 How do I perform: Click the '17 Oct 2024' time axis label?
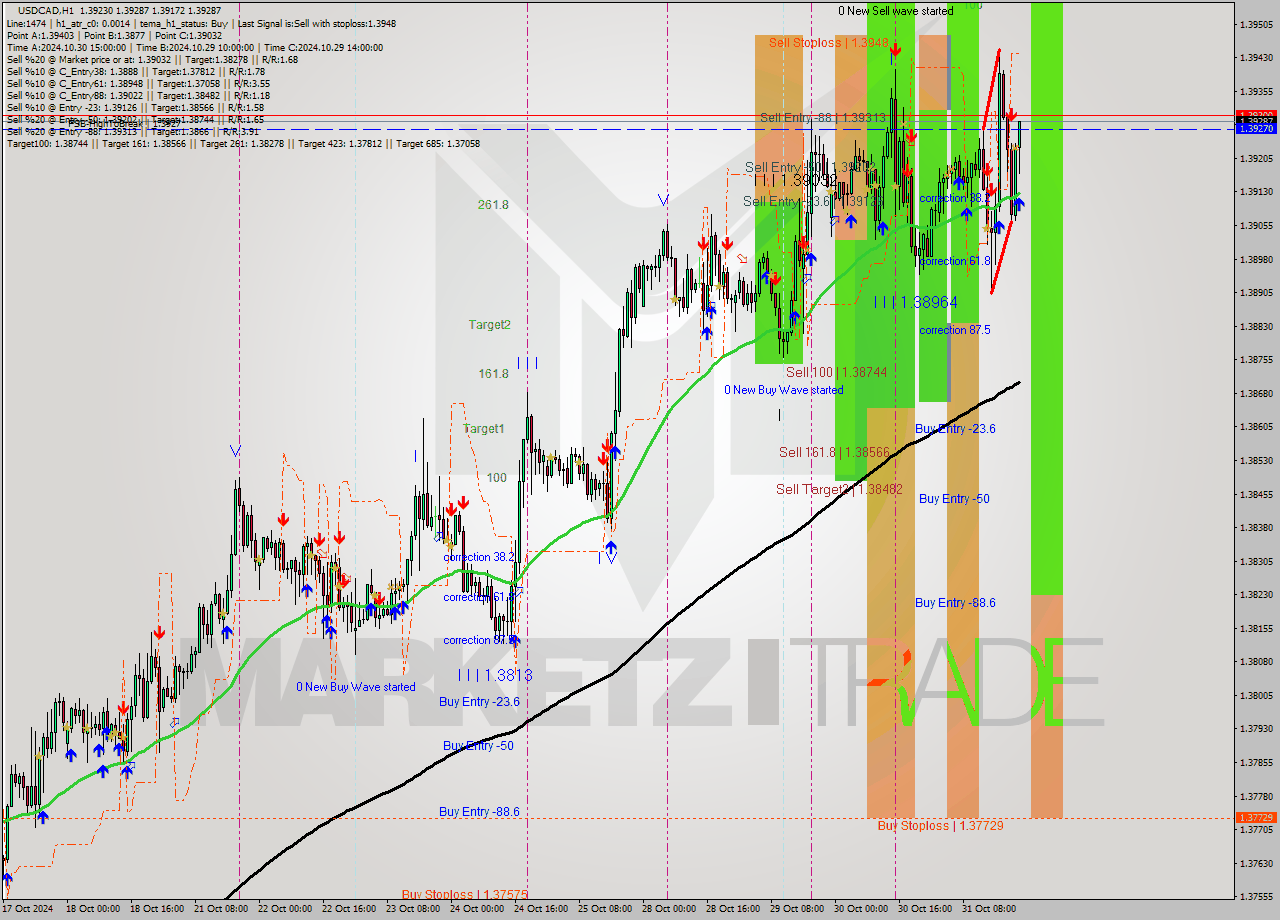click(x=29, y=909)
